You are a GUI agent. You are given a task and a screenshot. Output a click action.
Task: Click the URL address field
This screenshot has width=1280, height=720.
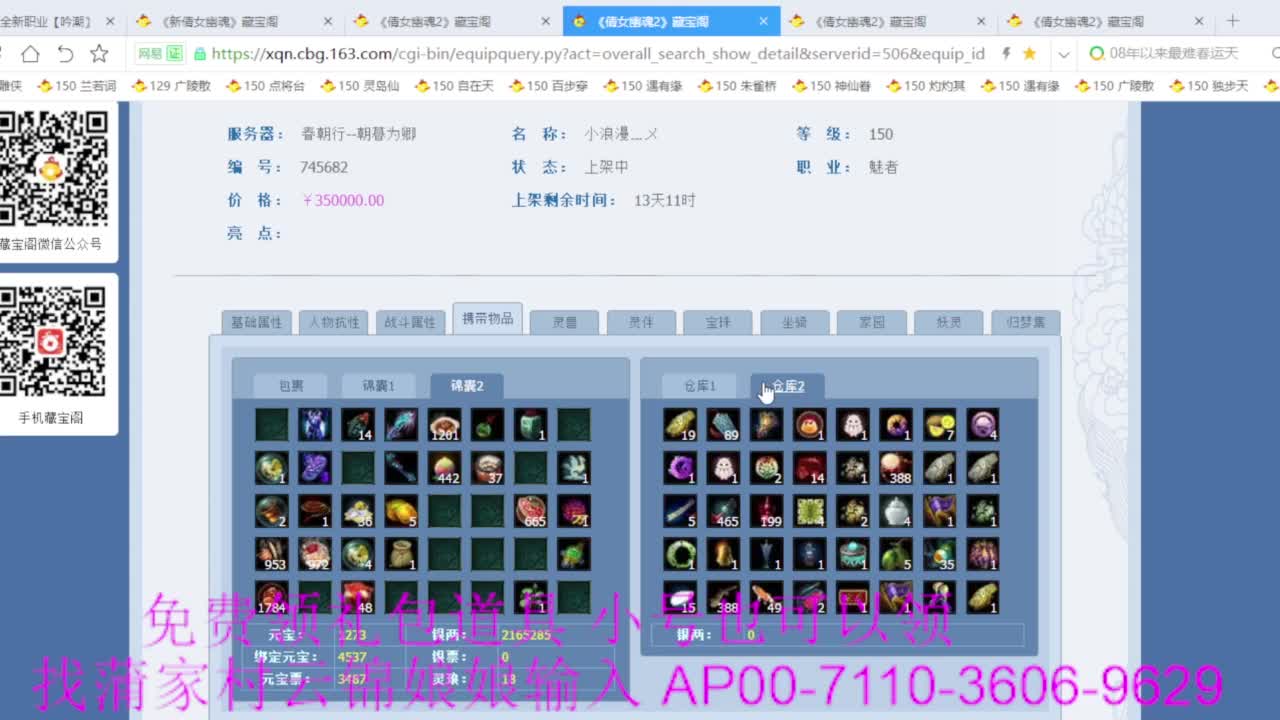click(598, 54)
